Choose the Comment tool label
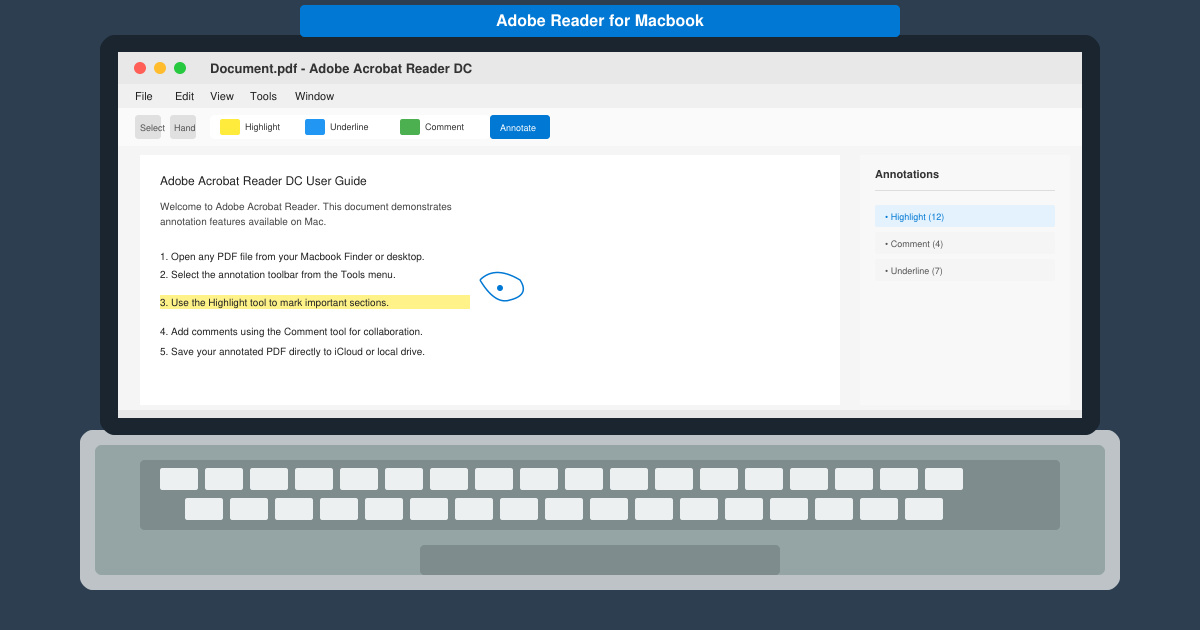The width and height of the screenshot is (1200, 630). [444, 127]
